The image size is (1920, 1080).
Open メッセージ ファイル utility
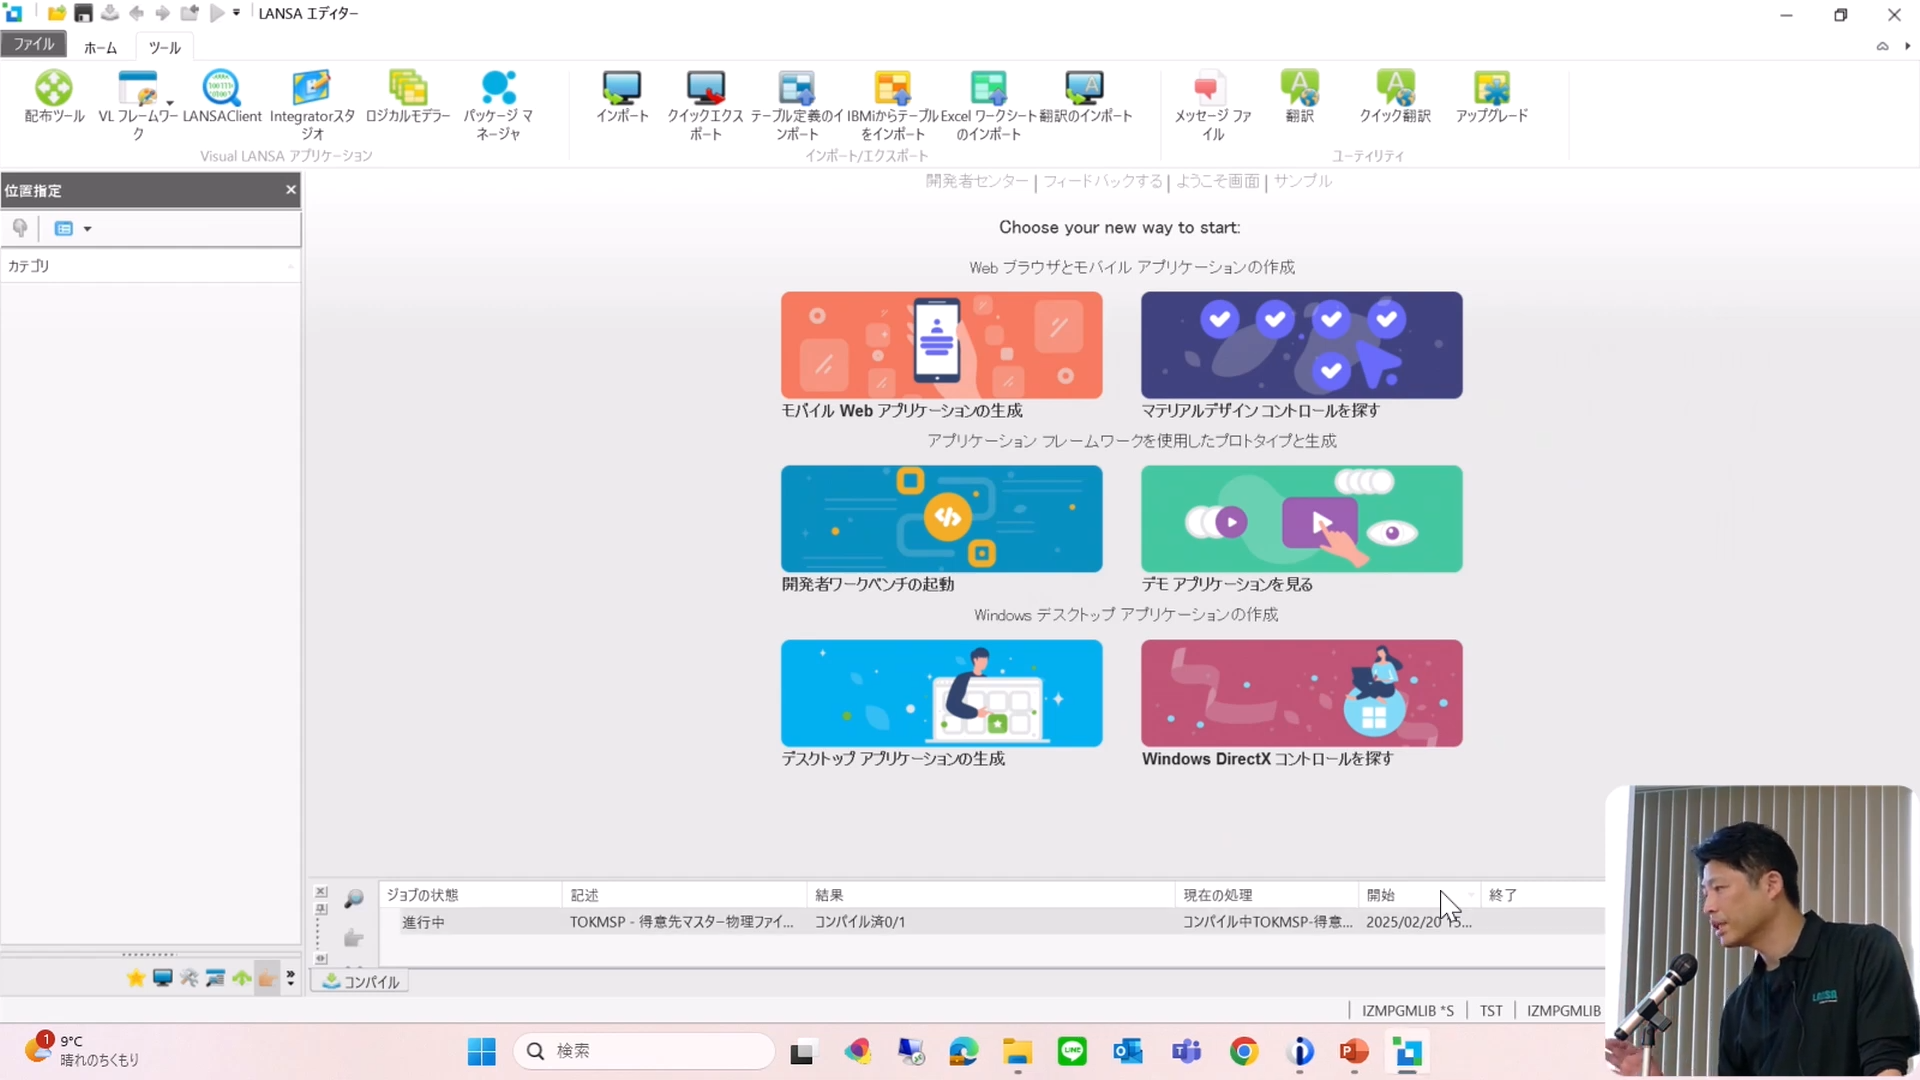1212,104
